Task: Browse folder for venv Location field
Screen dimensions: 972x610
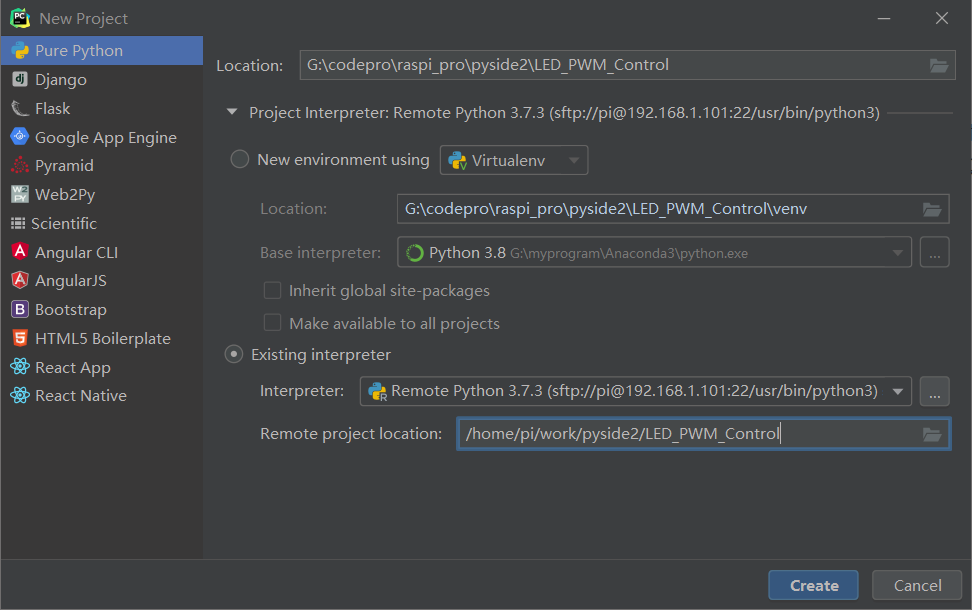Action: pyautogui.click(x=932, y=210)
